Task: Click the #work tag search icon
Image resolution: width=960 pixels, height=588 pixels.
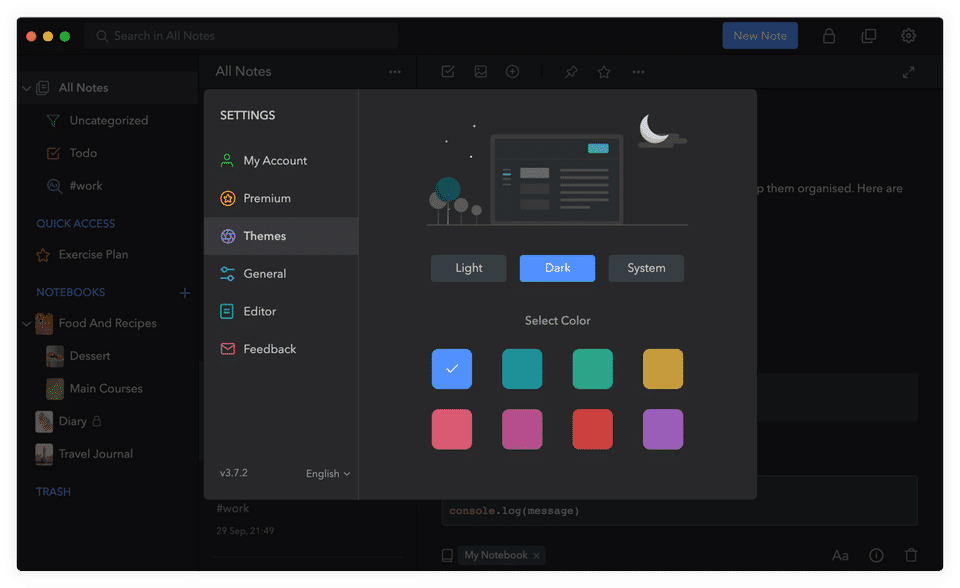Action: 54,186
